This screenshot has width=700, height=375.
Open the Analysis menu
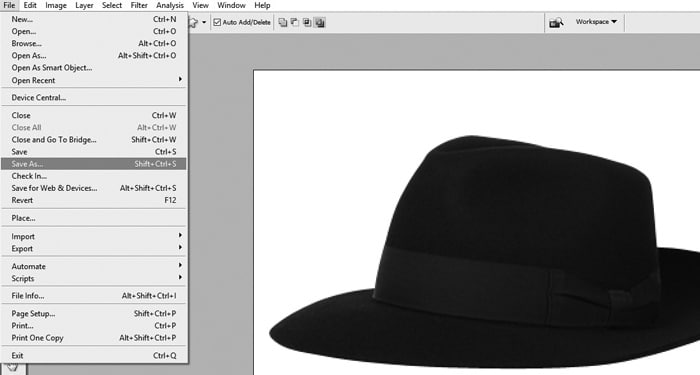[x=170, y=5]
